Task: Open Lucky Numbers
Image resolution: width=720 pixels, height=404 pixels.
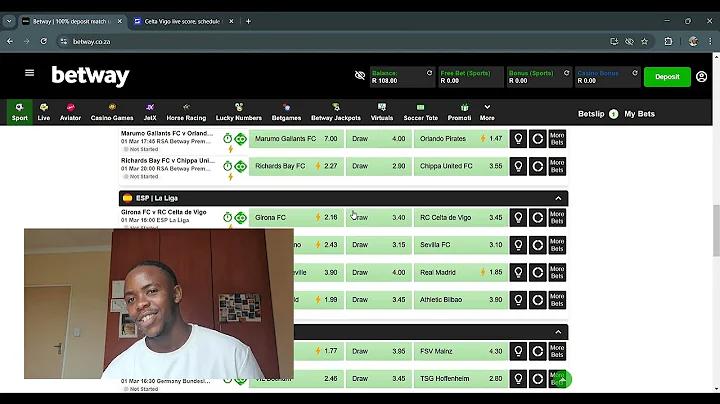Action: point(239,112)
